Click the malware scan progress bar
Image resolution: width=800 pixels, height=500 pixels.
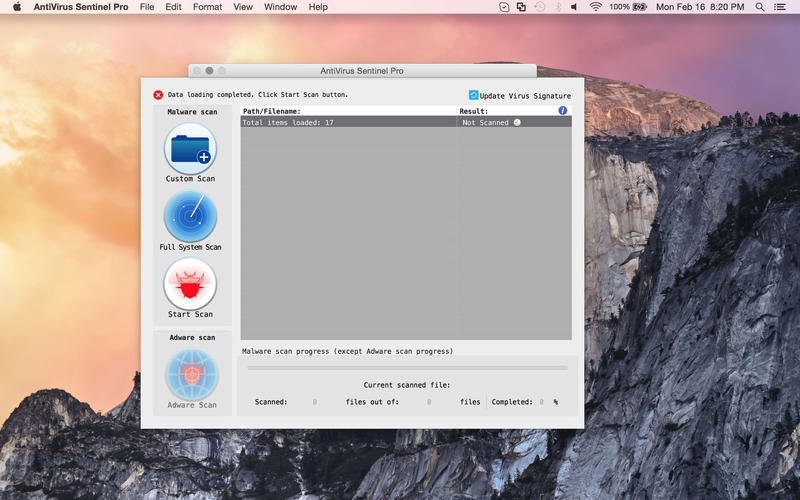pos(407,368)
